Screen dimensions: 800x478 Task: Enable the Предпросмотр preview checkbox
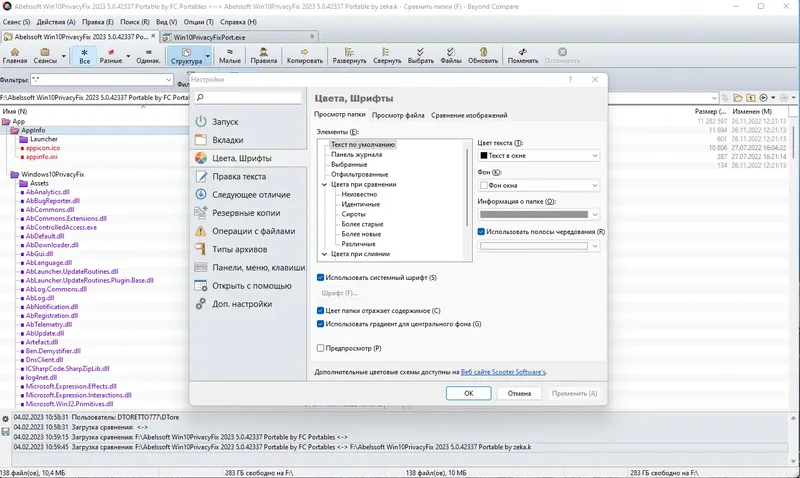[320, 348]
